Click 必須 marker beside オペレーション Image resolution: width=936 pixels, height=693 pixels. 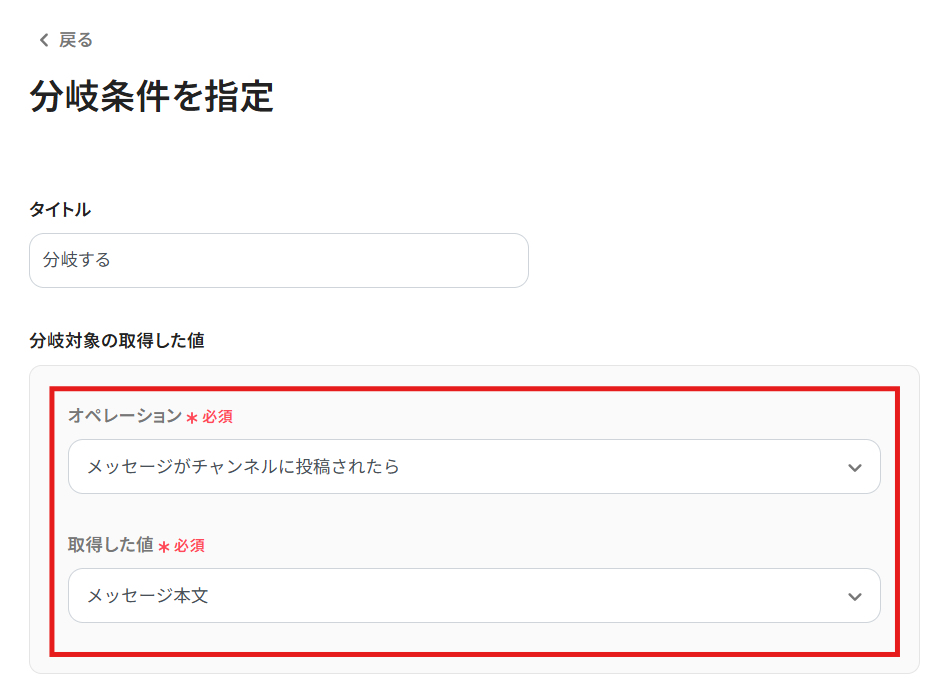pyautogui.click(x=217, y=416)
